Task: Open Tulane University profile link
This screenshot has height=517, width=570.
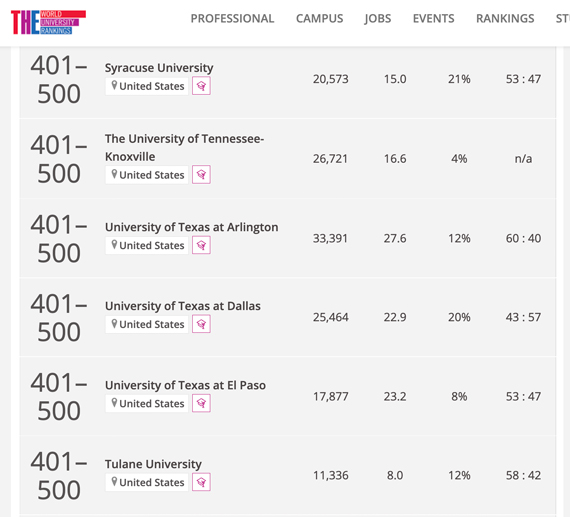Action: coord(153,464)
